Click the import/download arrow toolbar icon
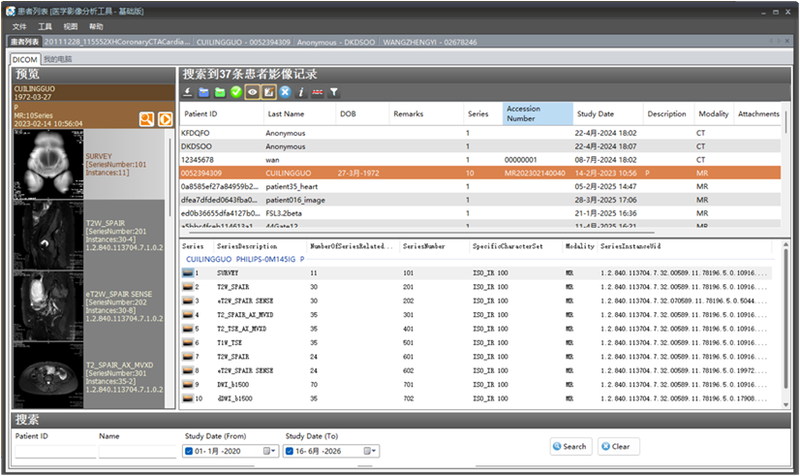 click(187, 92)
